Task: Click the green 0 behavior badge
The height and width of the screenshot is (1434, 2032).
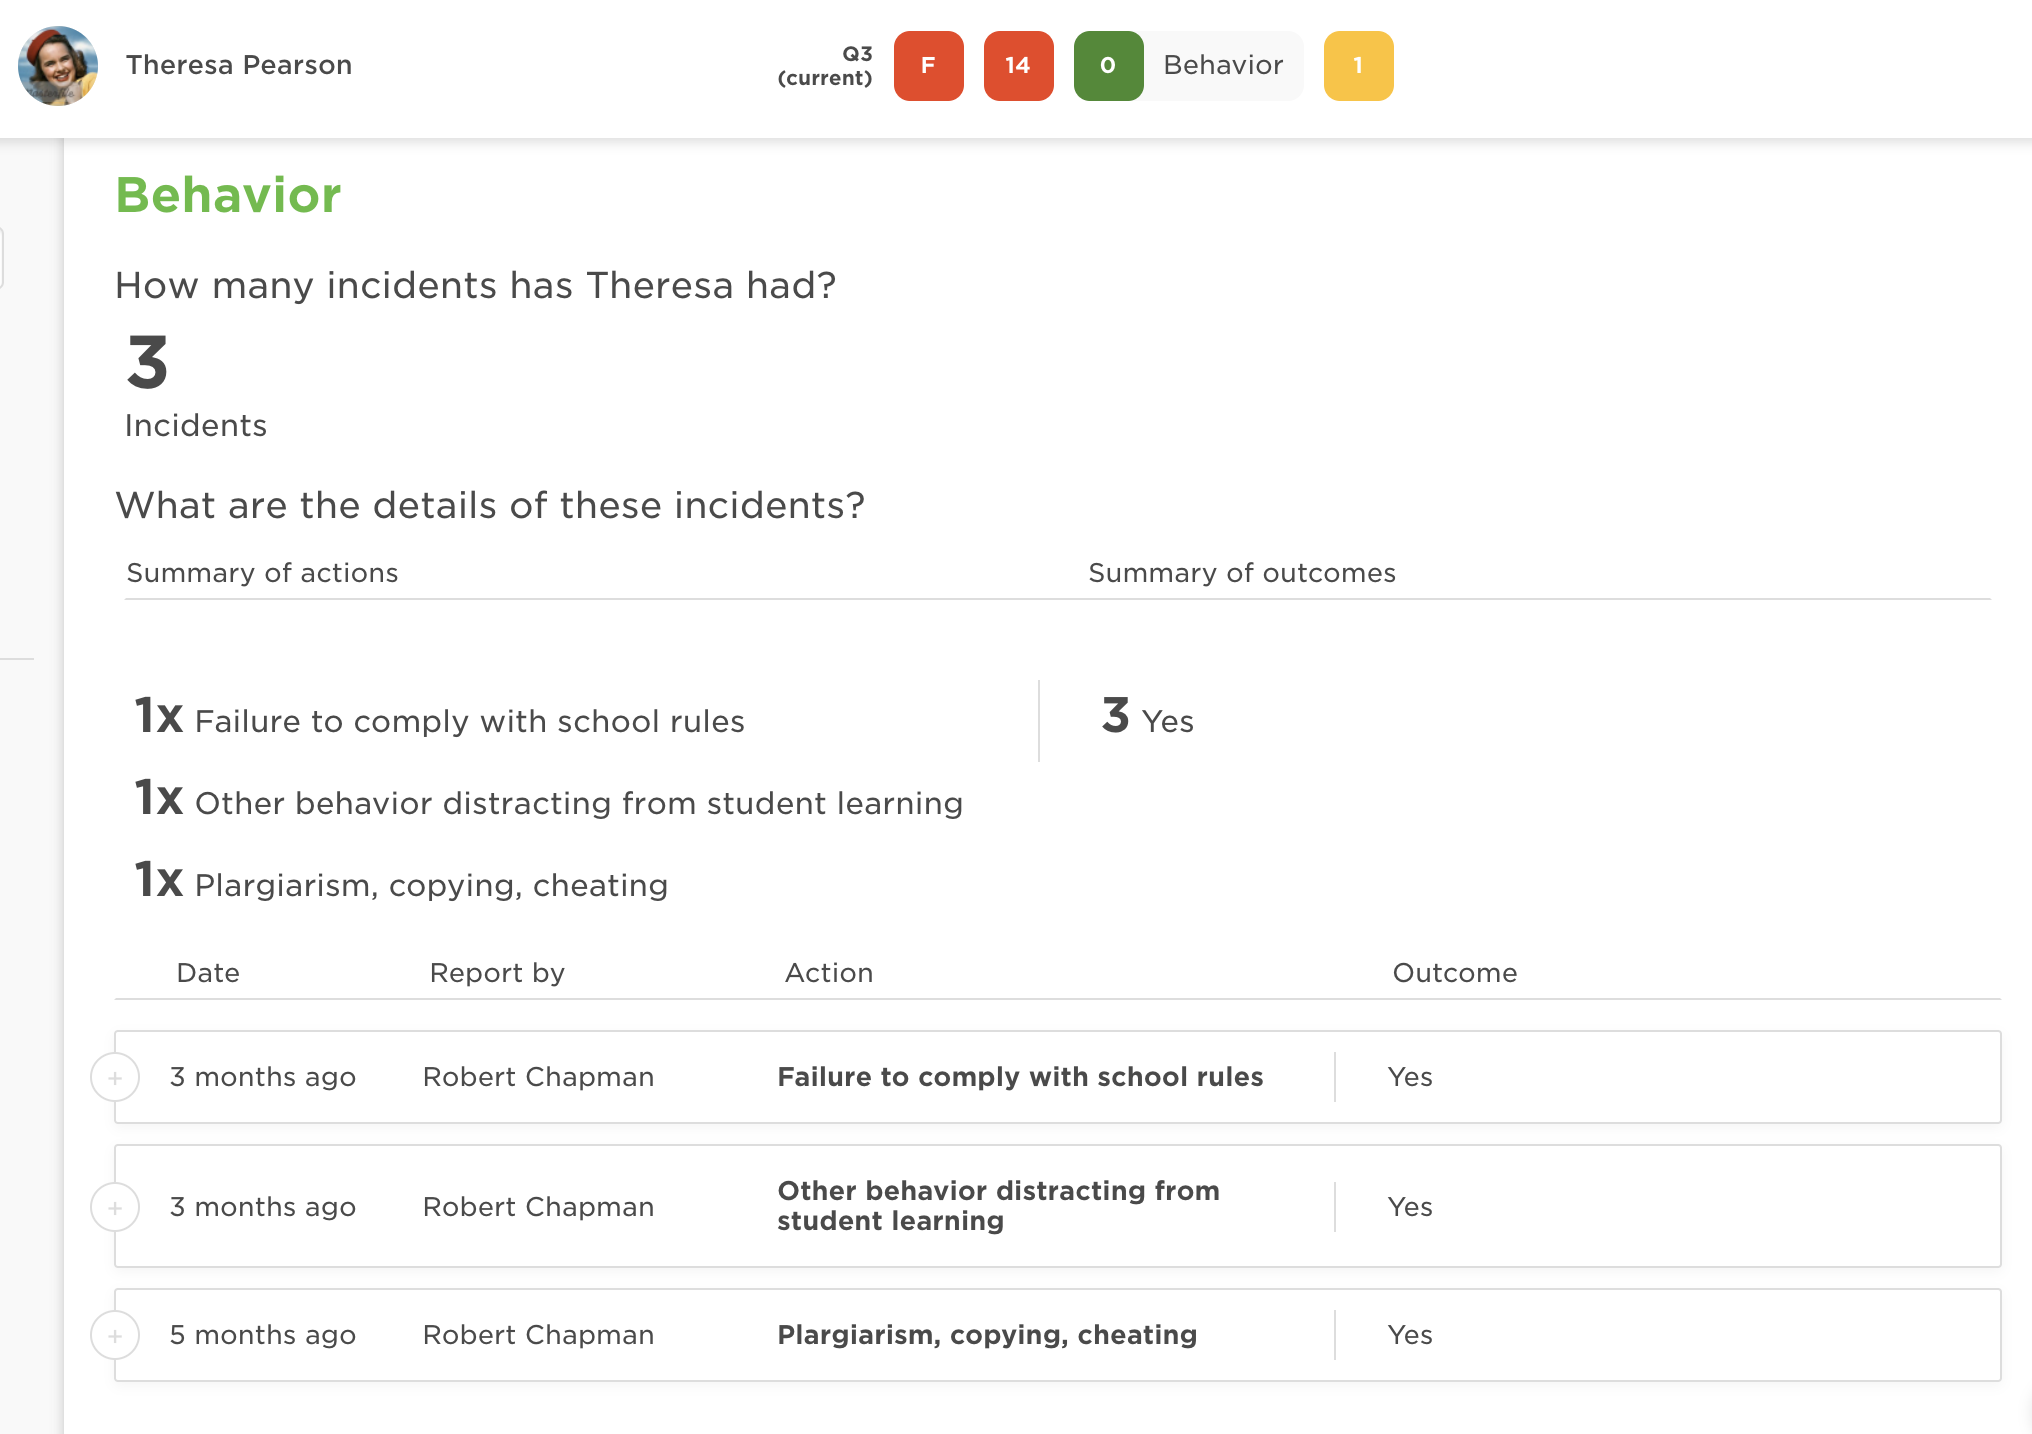Action: 1108,66
